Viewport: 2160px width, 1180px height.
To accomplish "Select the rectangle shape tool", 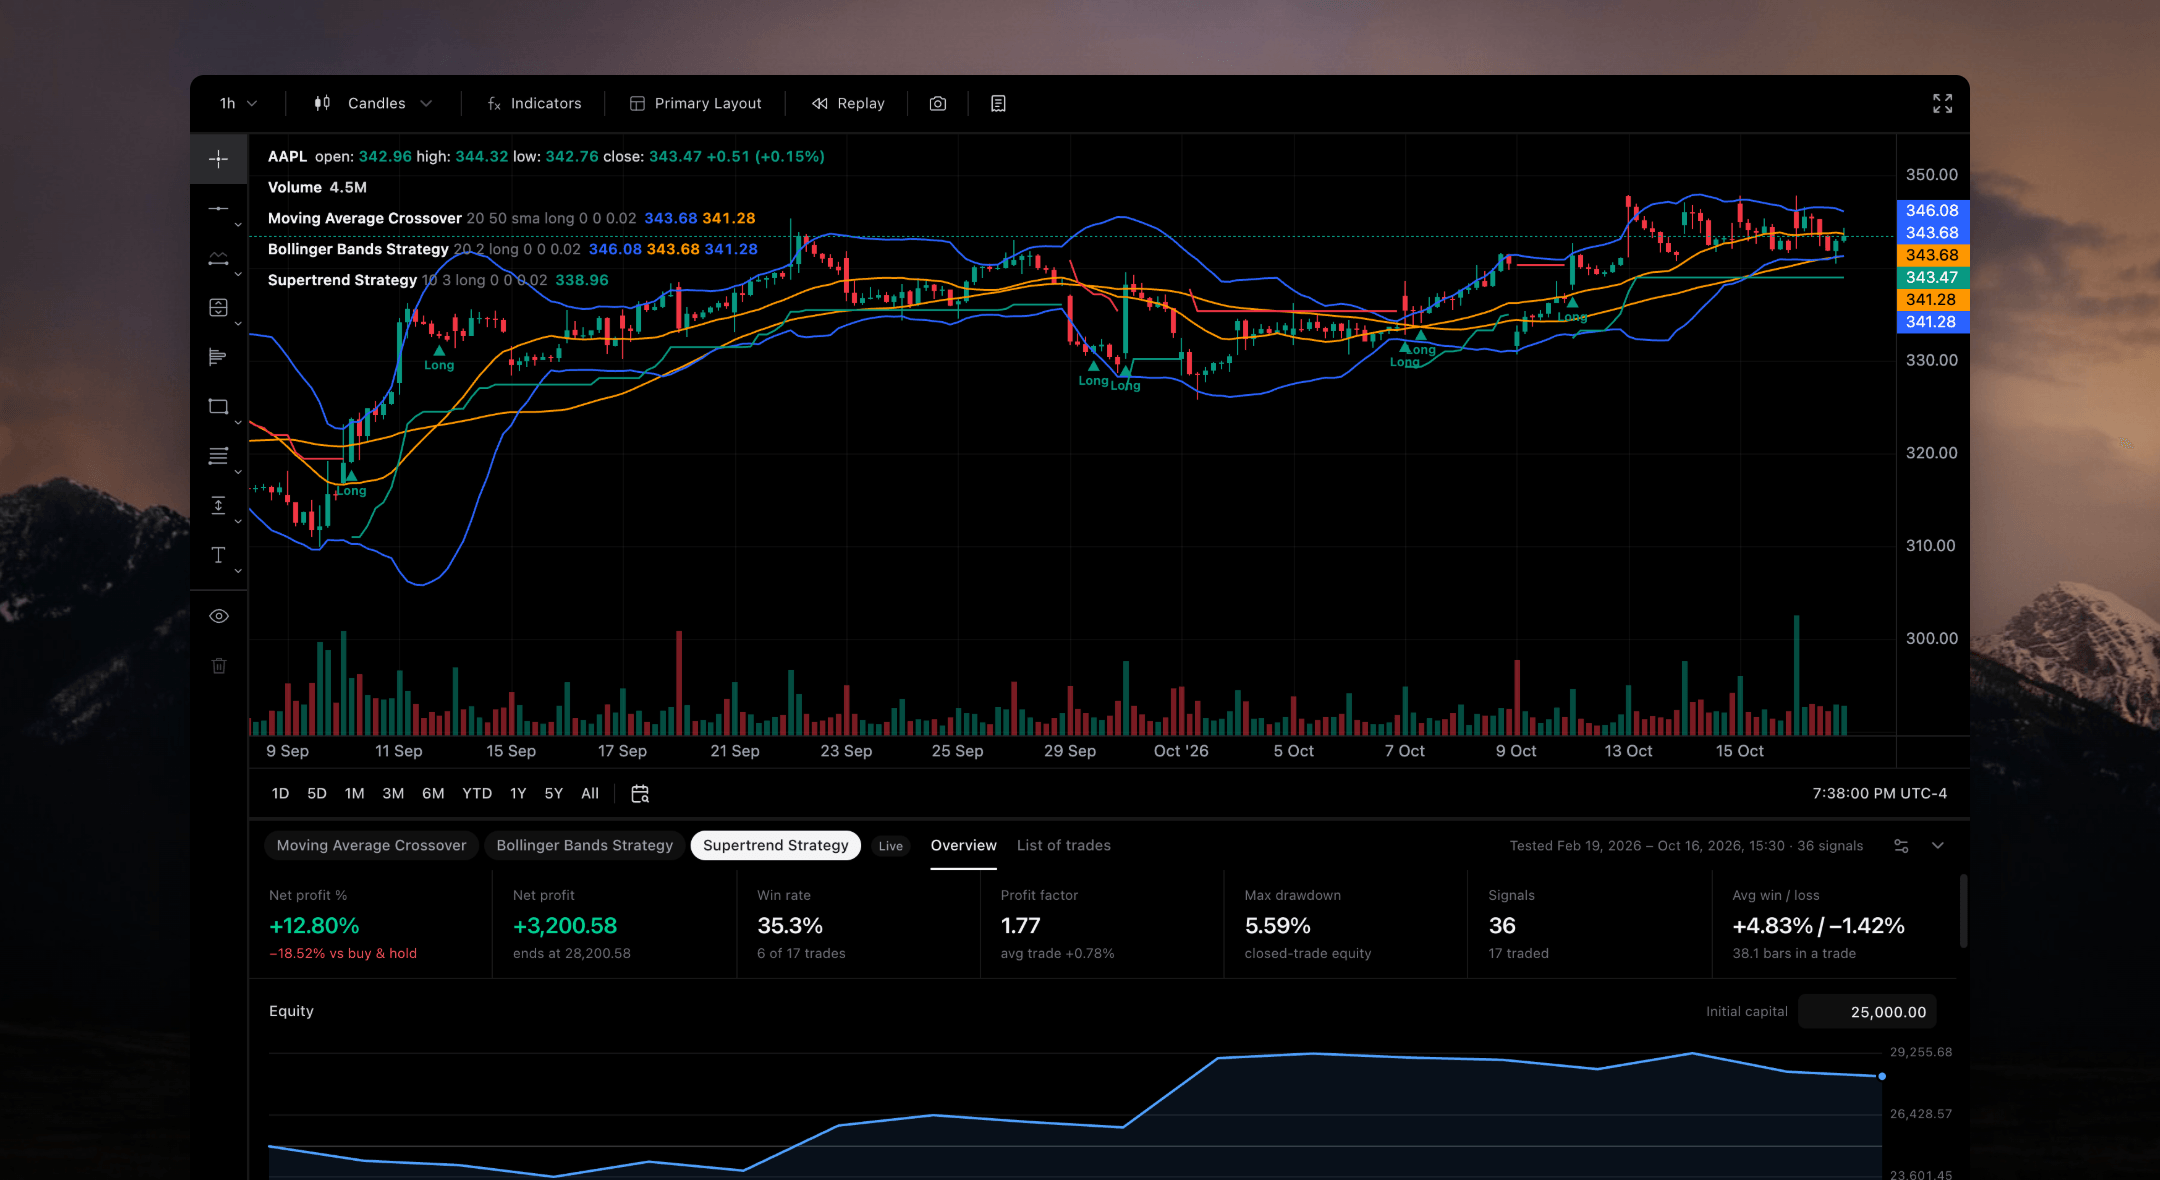I will (218, 406).
